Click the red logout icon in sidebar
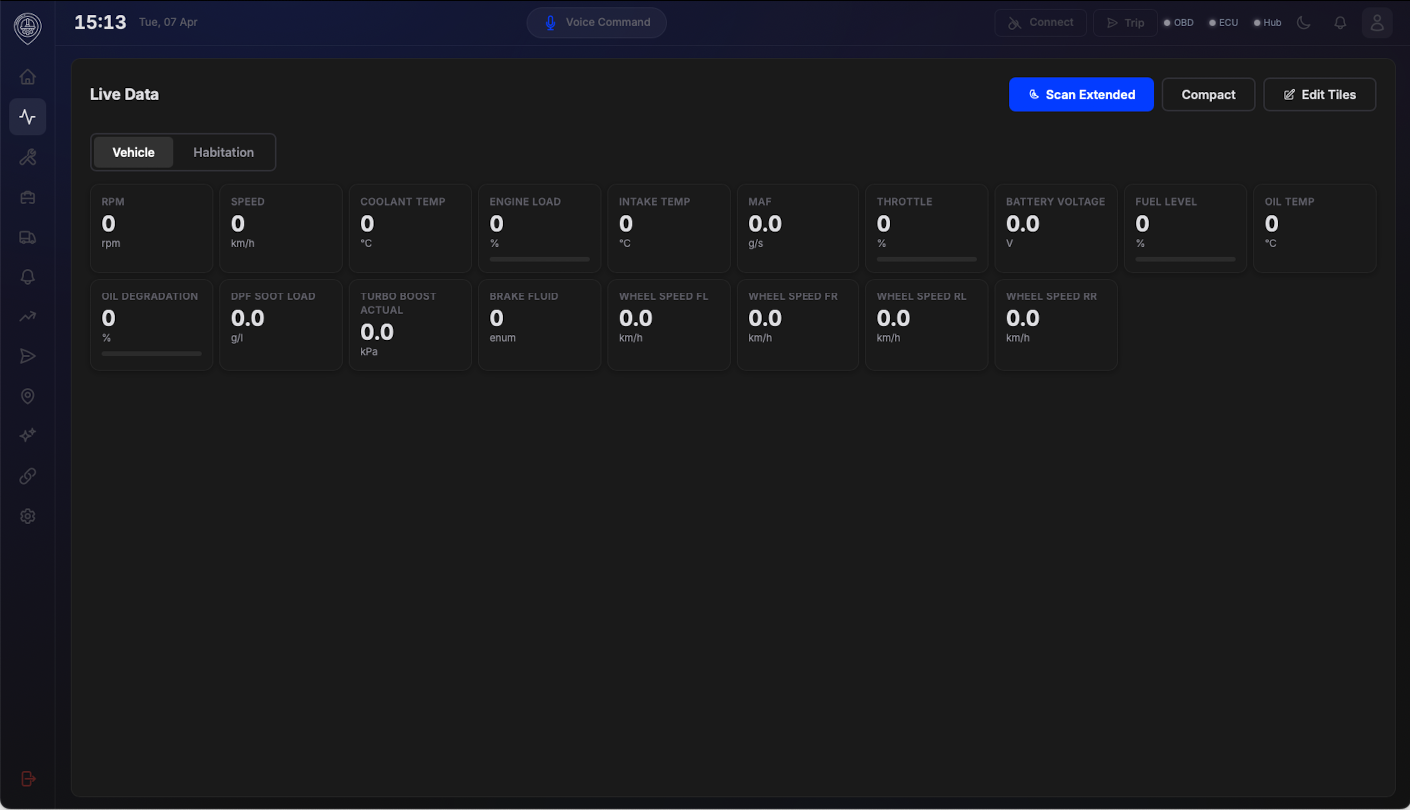 coord(28,778)
